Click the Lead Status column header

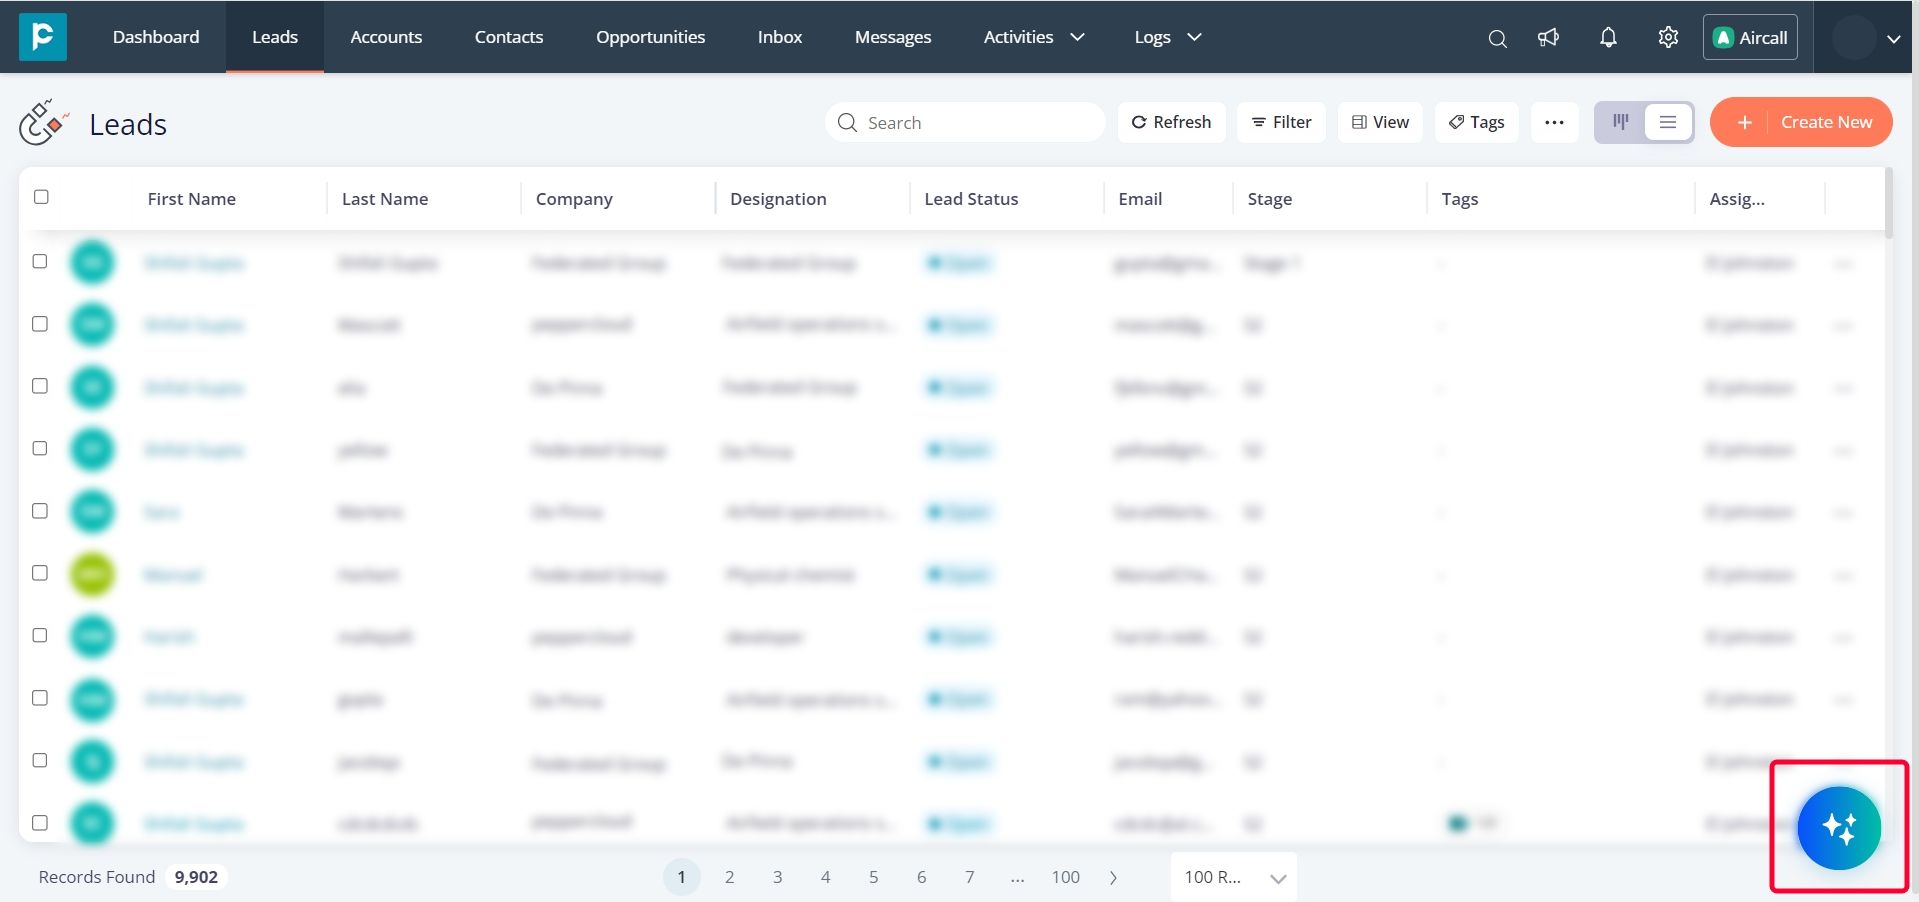(971, 199)
